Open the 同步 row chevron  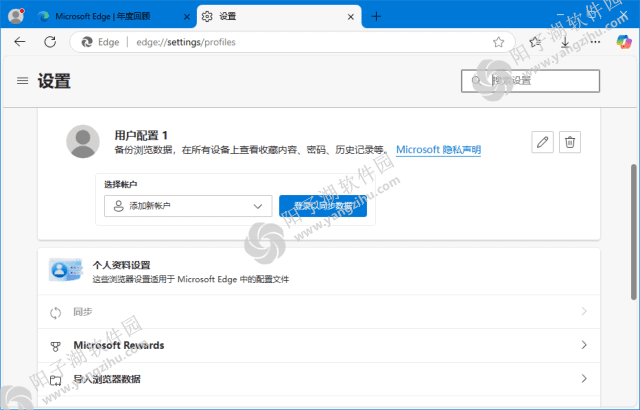[584, 312]
